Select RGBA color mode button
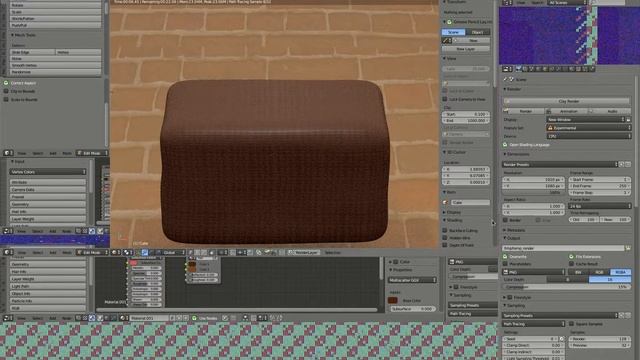This screenshot has width=640, height=360. (620, 272)
